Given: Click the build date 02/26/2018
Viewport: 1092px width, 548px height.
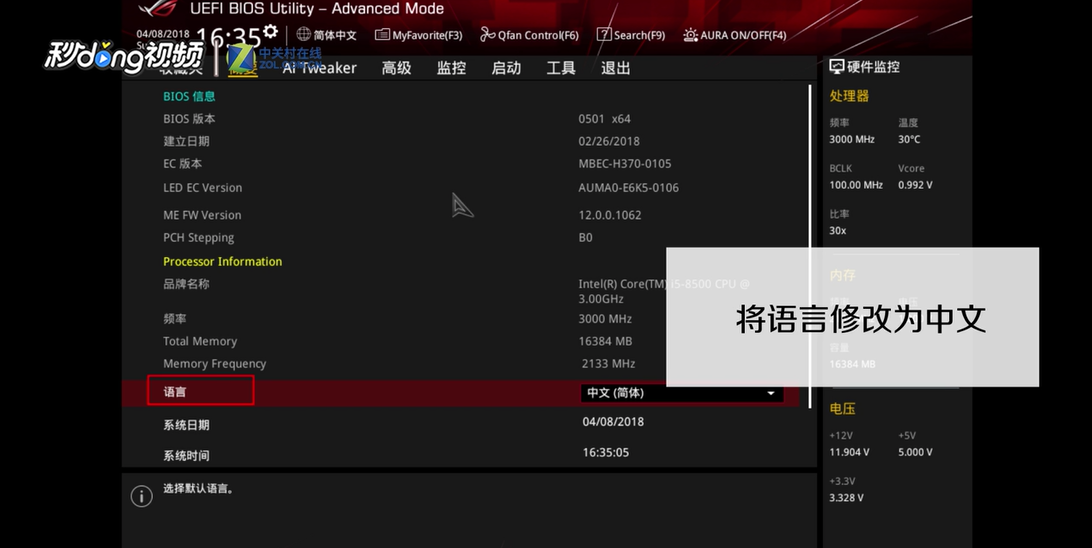Looking at the screenshot, I should [609, 141].
